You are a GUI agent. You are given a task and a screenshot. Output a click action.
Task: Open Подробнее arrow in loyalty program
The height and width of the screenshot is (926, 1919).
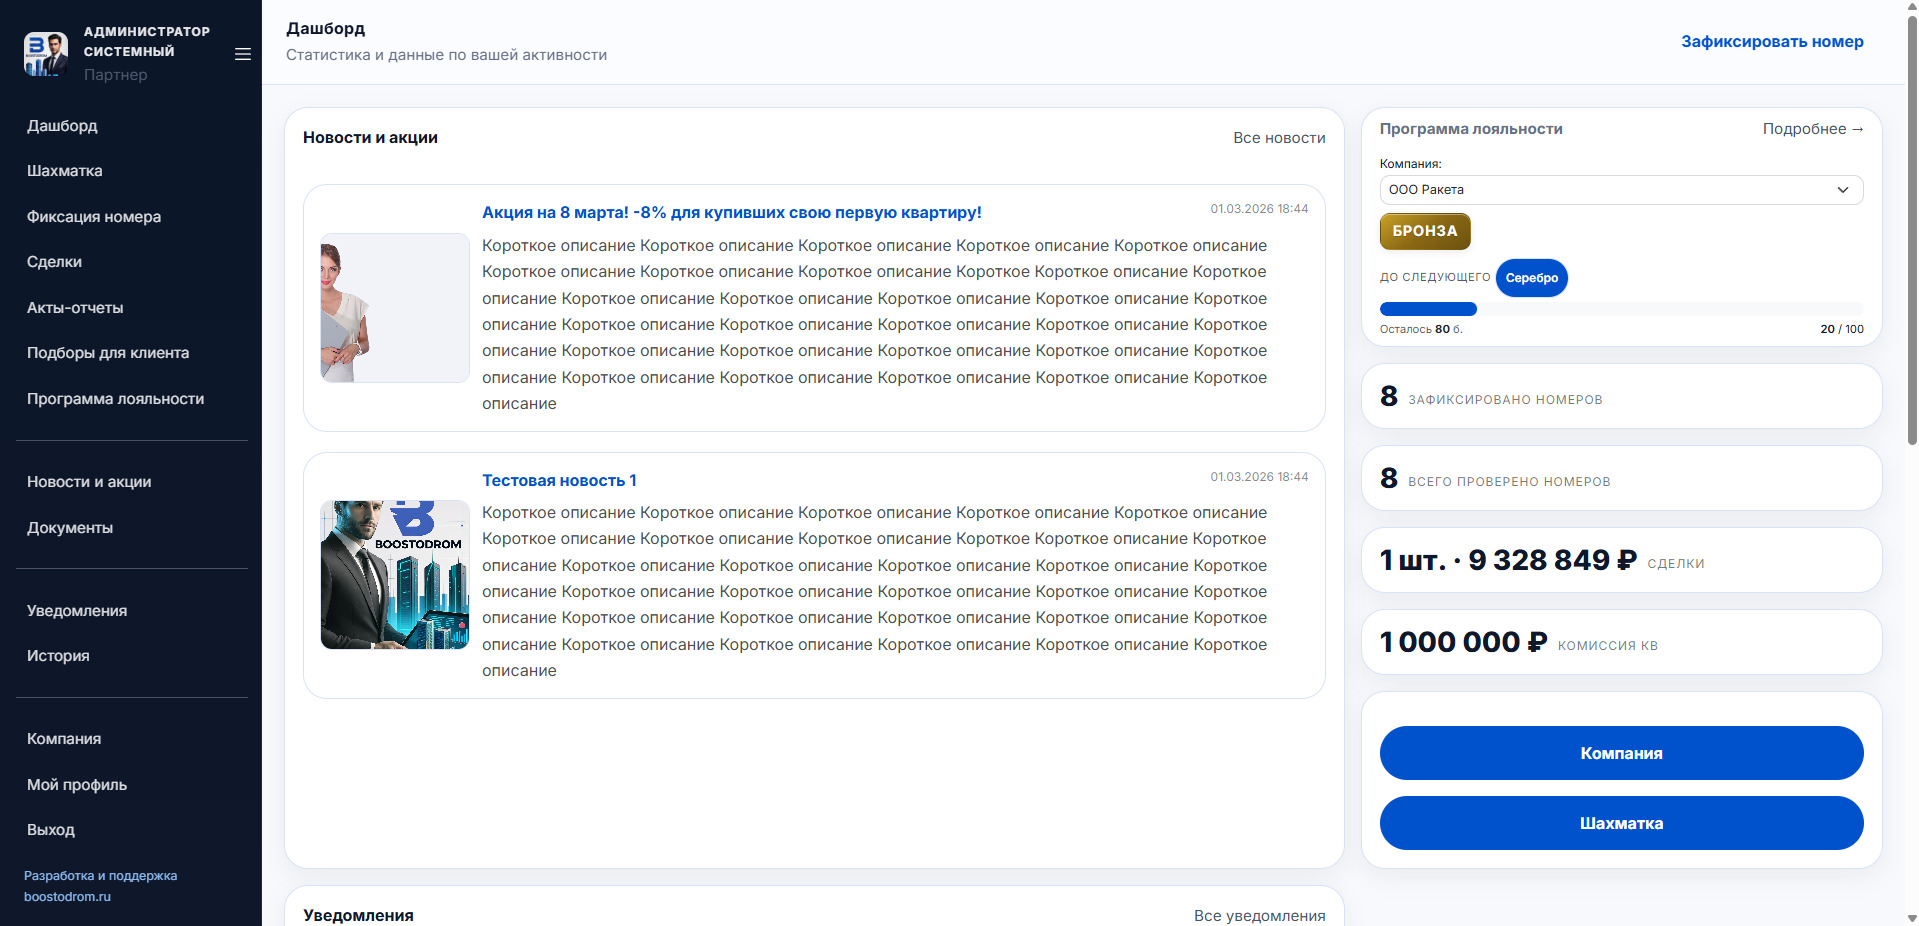point(1812,129)
